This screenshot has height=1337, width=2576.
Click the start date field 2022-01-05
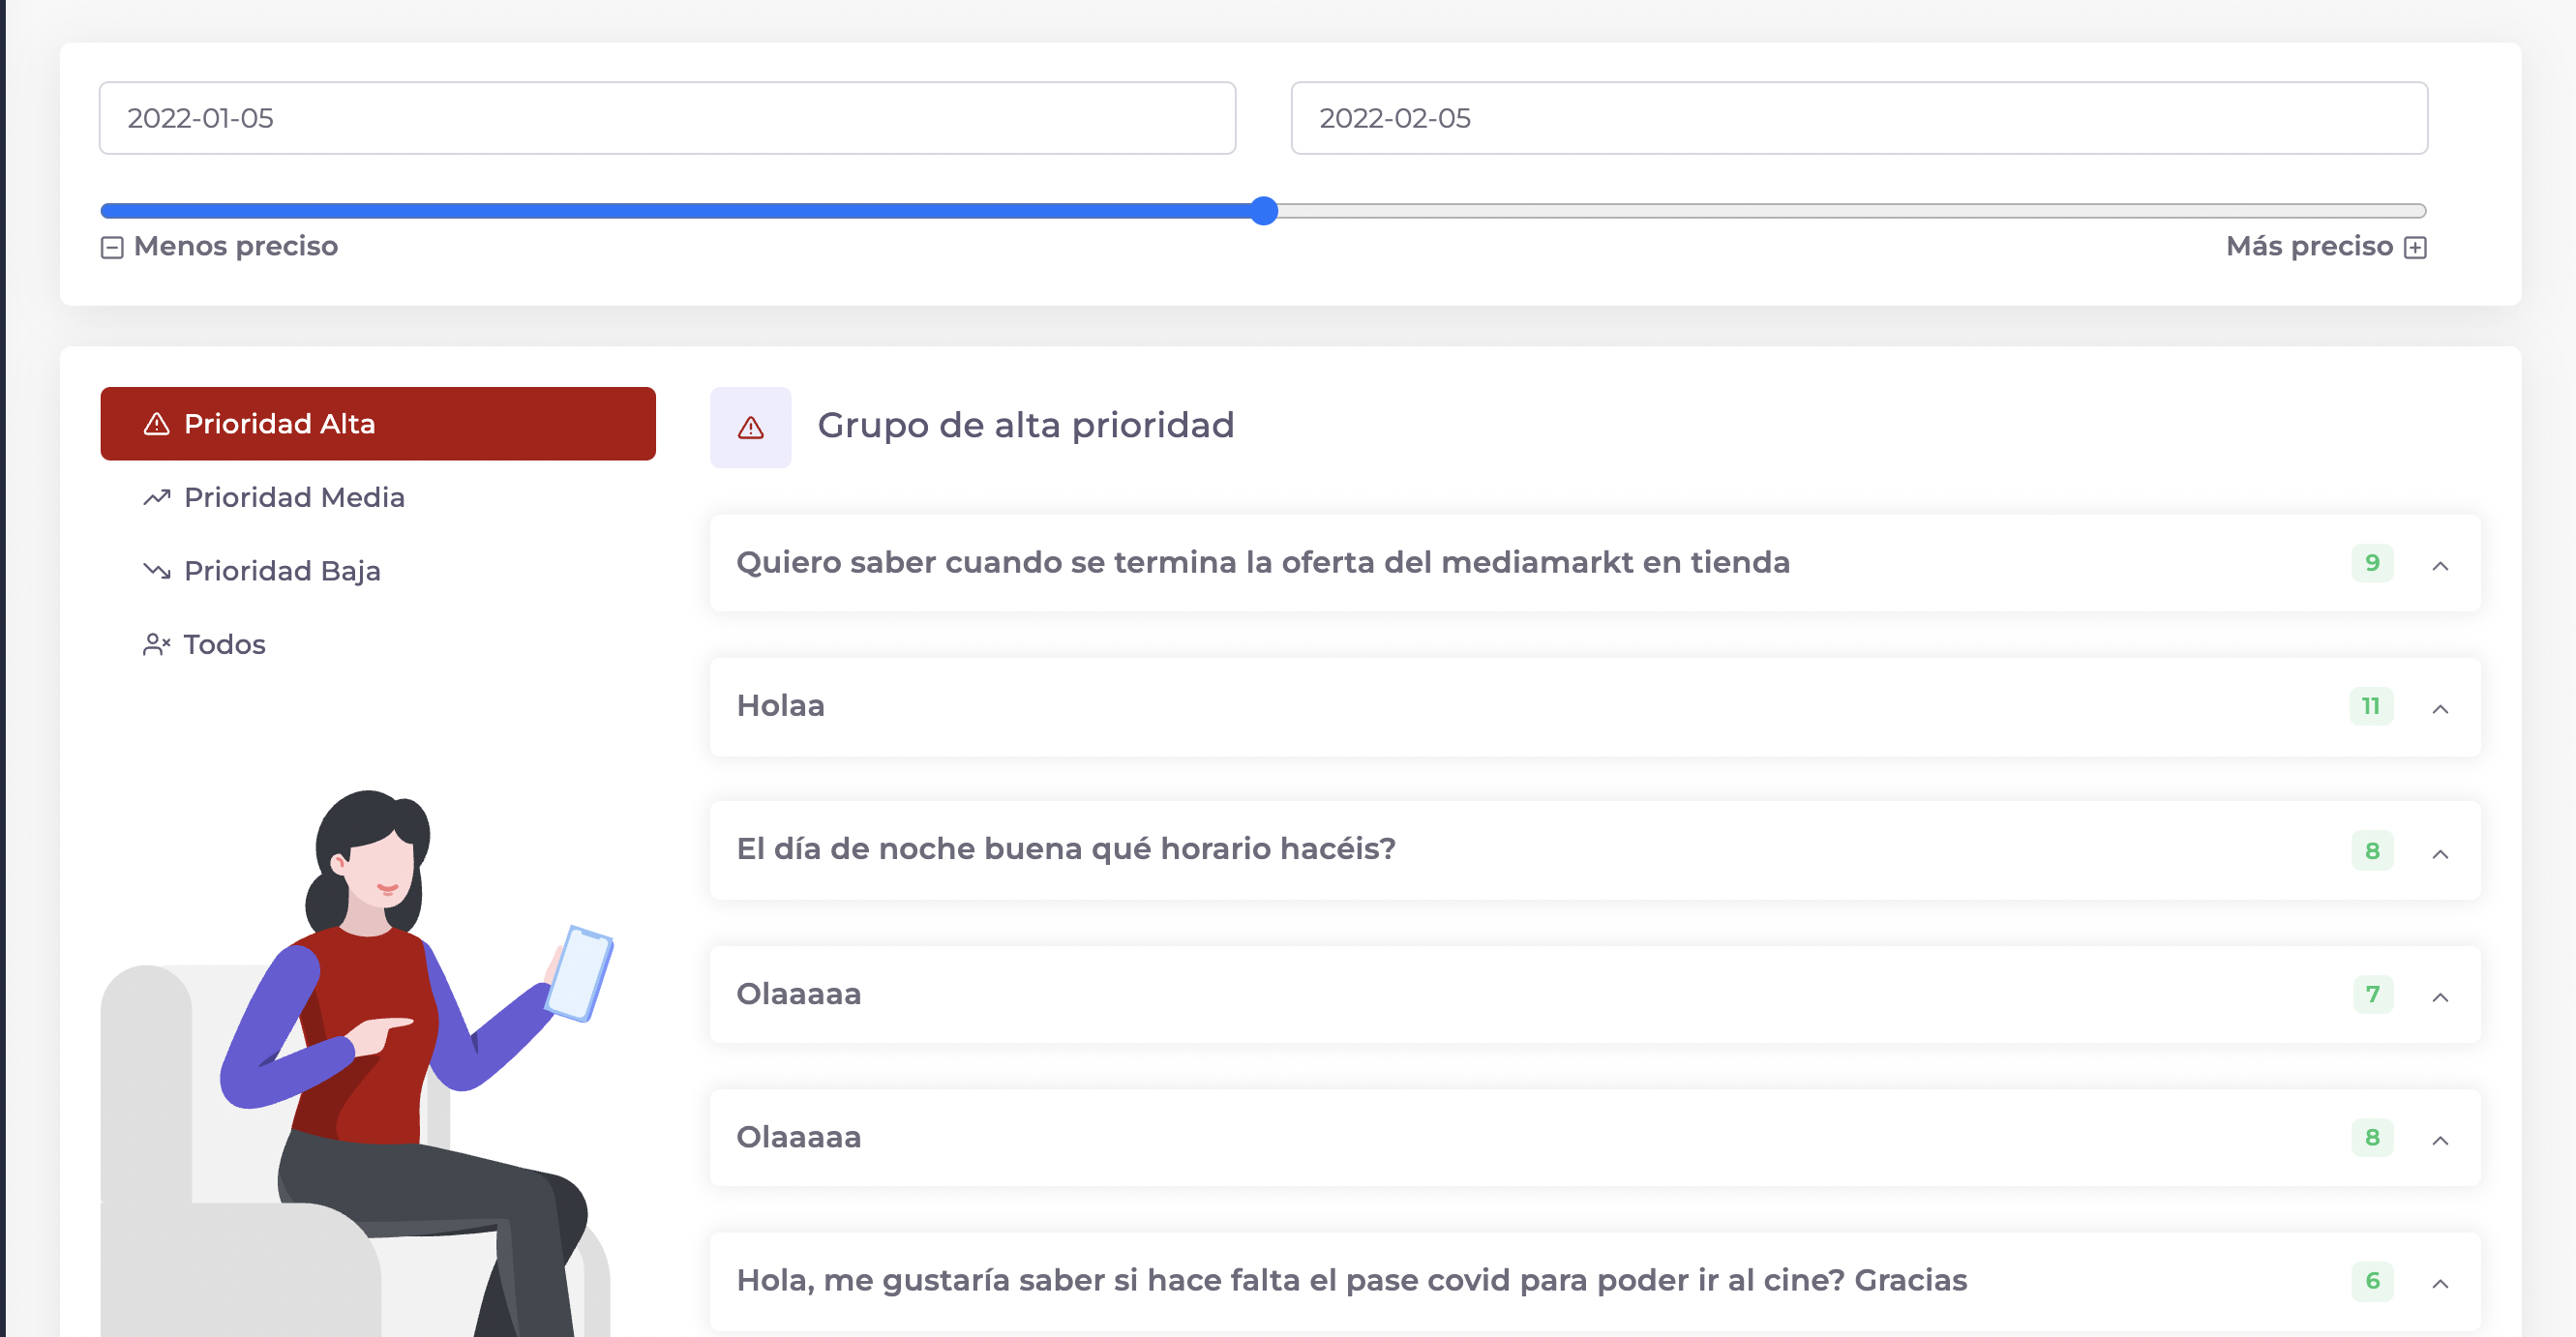point(668,118)
